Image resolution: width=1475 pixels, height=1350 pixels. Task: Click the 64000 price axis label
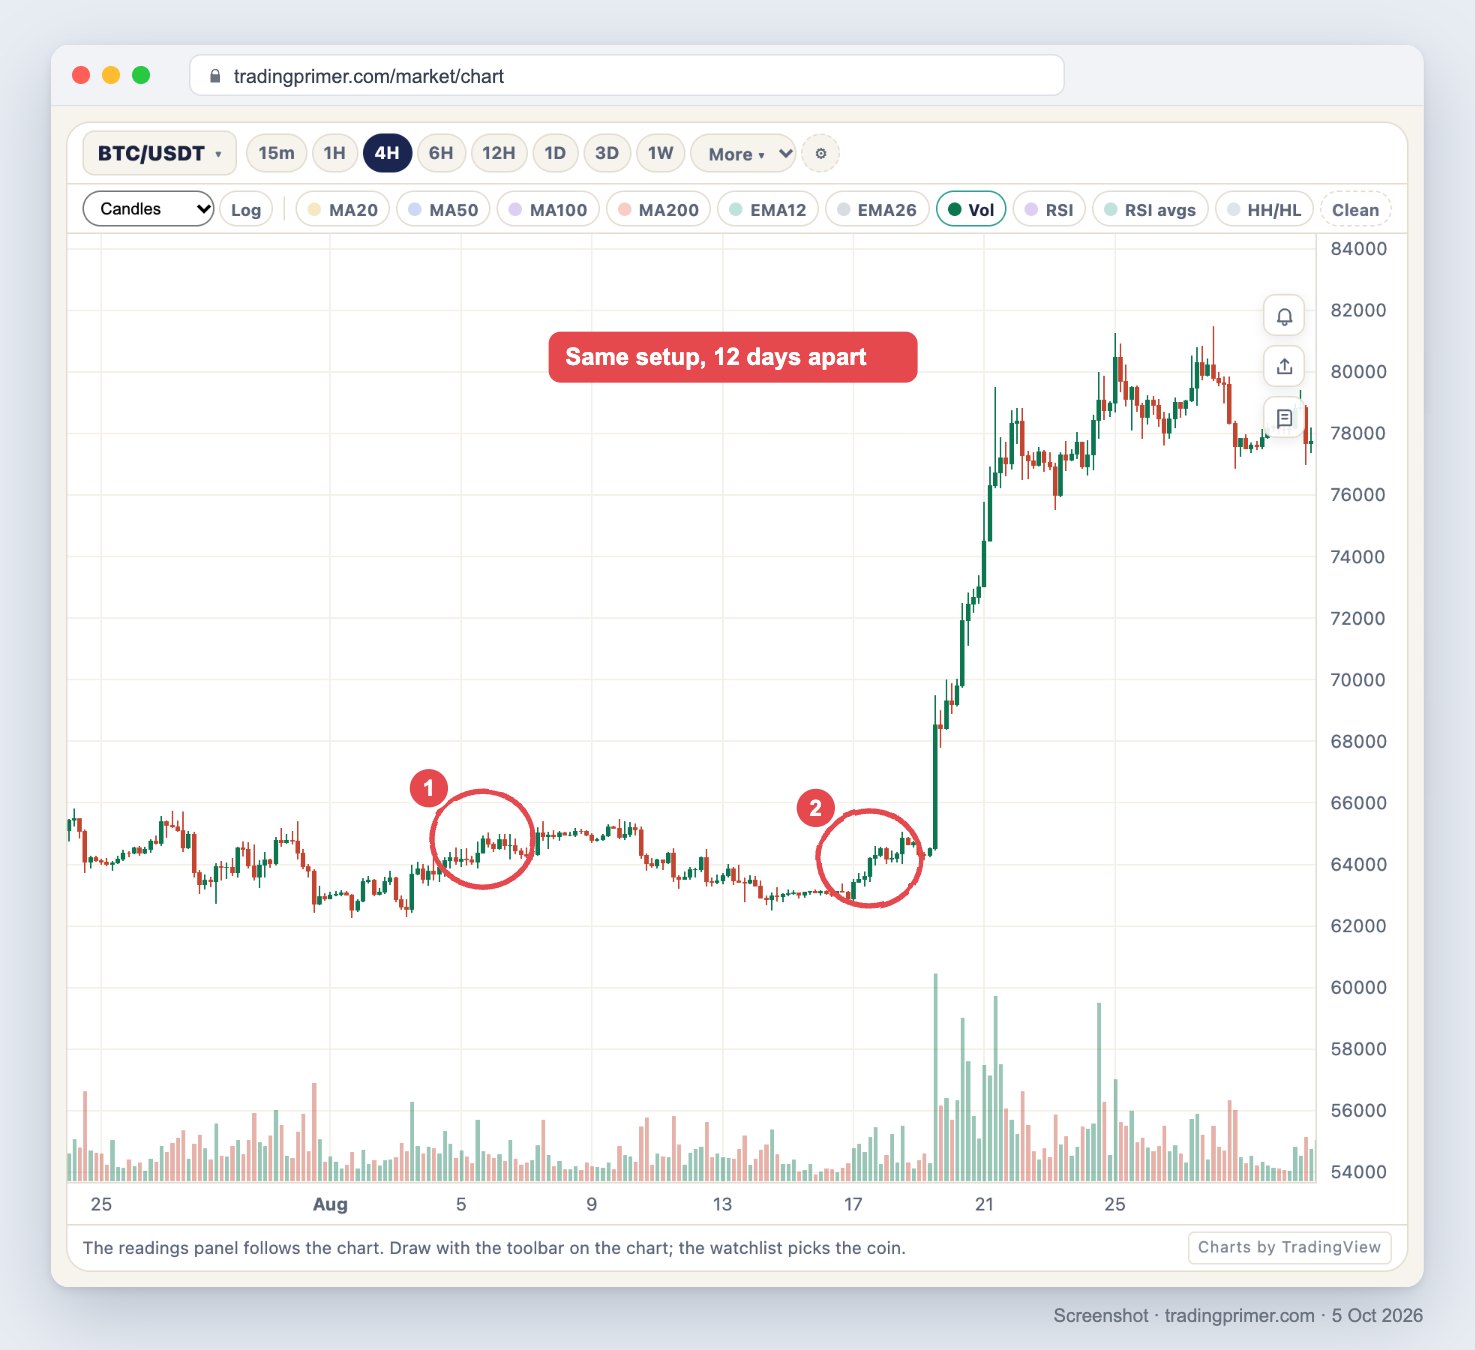coord(1358,864)
